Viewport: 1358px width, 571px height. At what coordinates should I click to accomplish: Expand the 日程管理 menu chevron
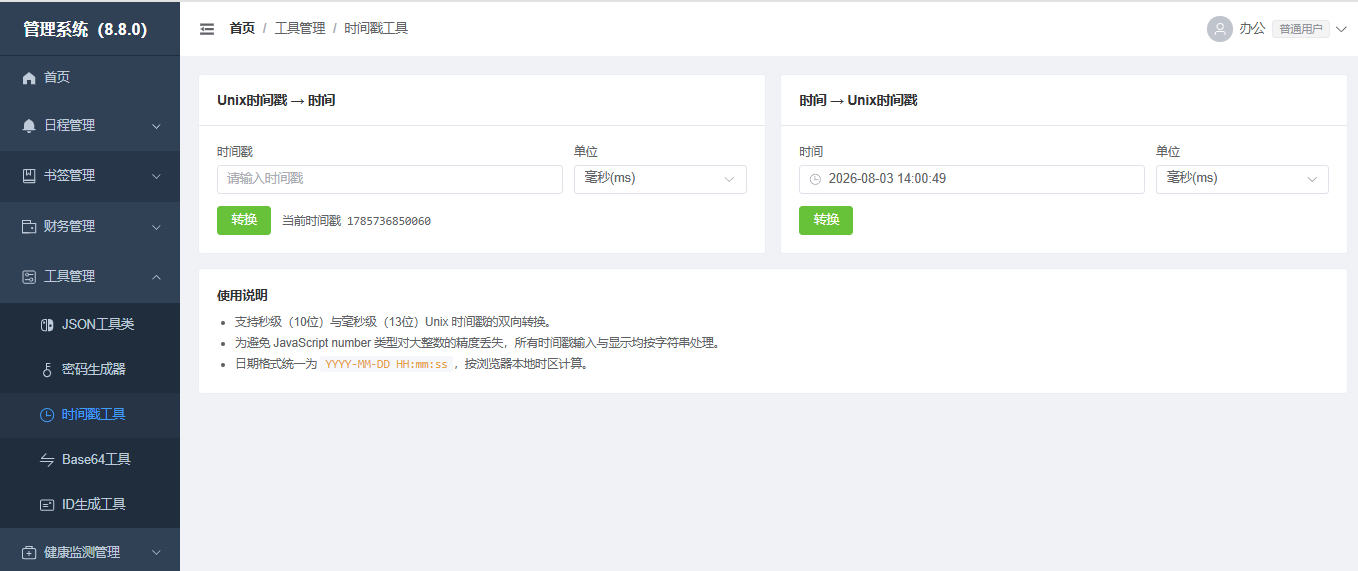coord(156,126)
